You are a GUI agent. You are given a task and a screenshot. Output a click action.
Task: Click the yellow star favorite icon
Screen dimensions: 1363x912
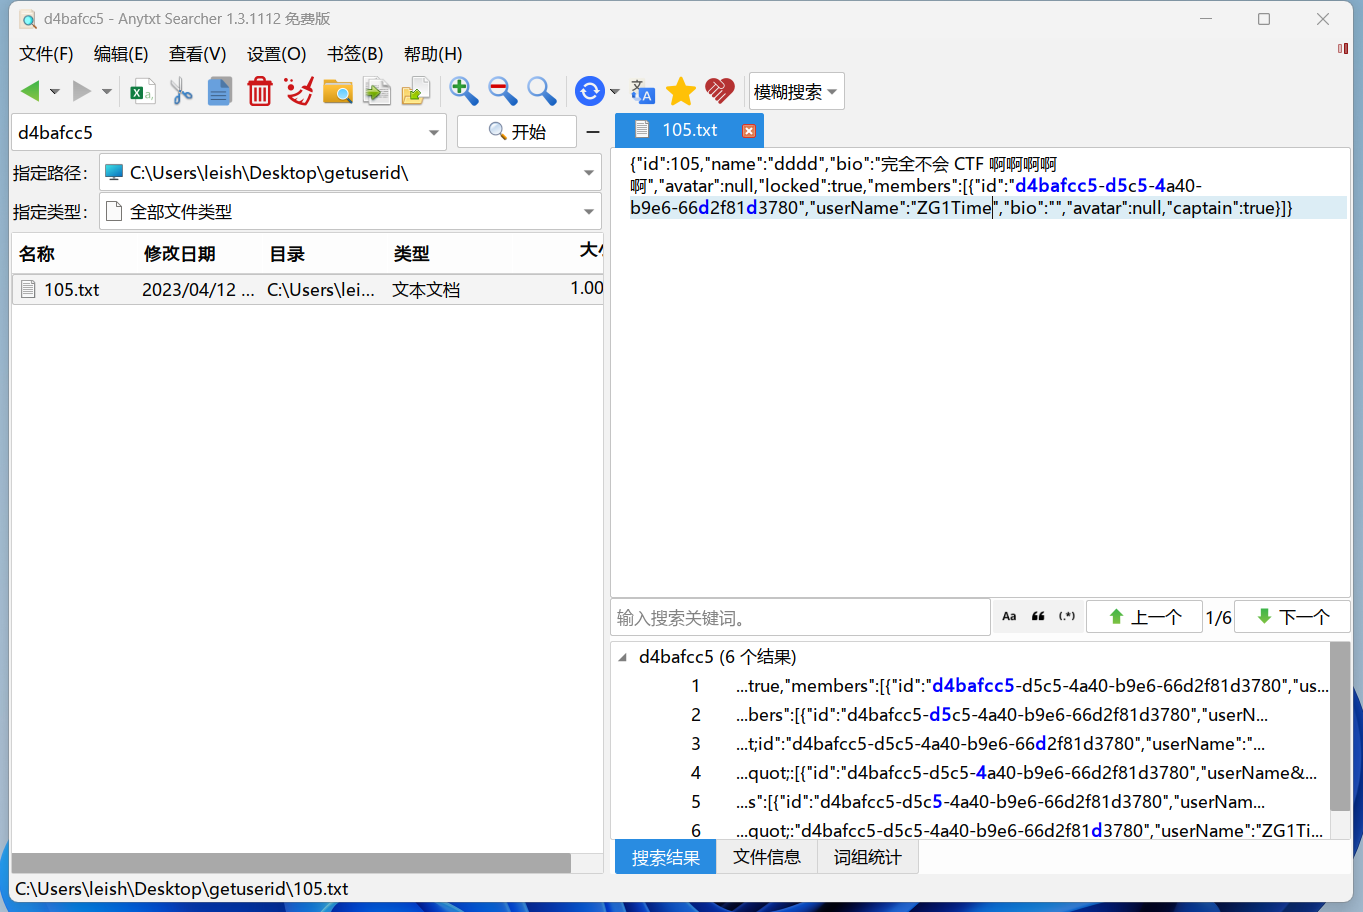[681, 92]
